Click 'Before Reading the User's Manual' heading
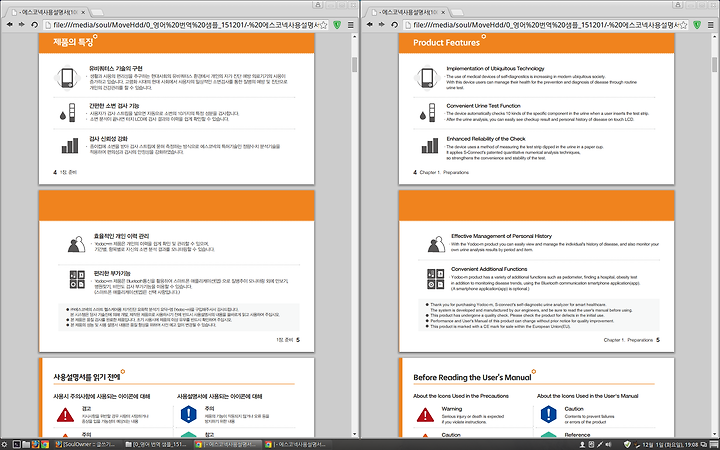 (x=472, y=377)
